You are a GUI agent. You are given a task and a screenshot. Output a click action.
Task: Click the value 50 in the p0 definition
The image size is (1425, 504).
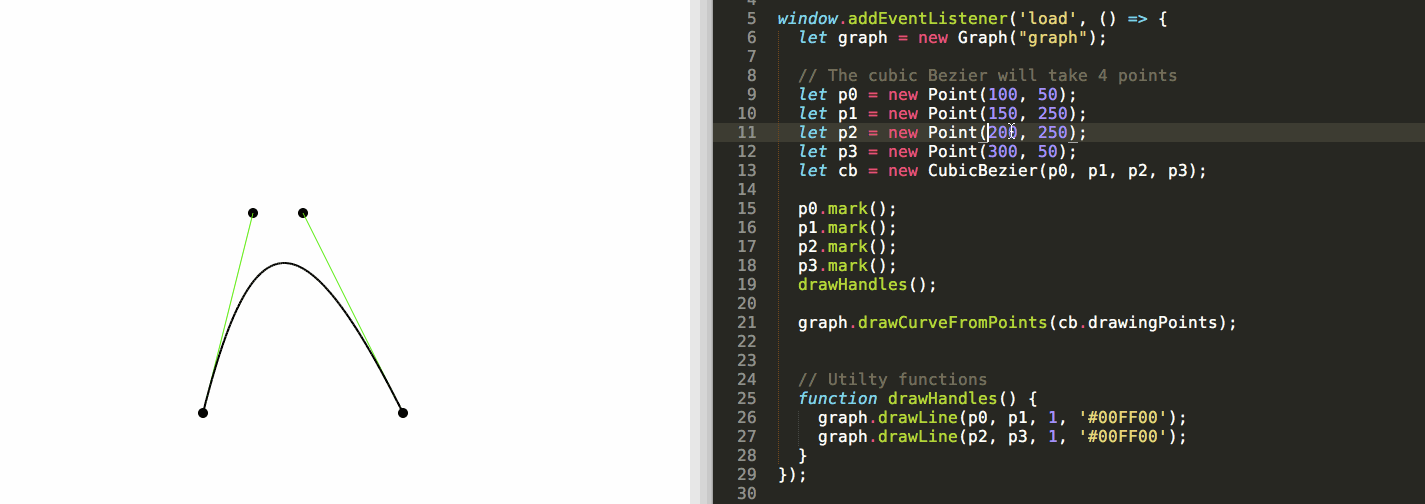(1047, 94)
